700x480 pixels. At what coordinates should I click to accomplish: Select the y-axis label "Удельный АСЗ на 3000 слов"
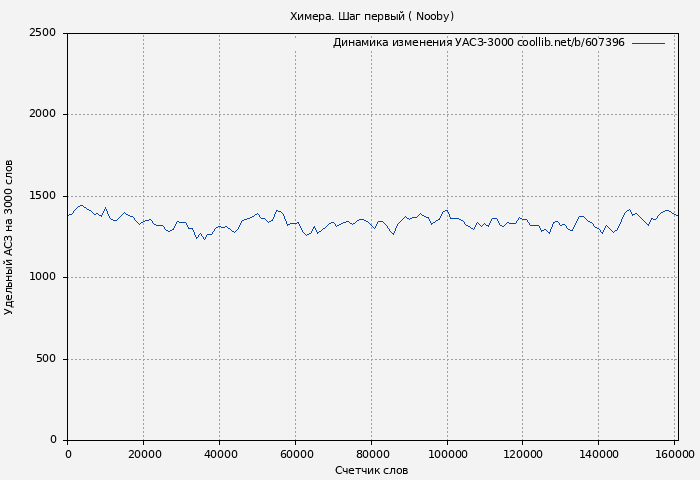tap(9, 237)
